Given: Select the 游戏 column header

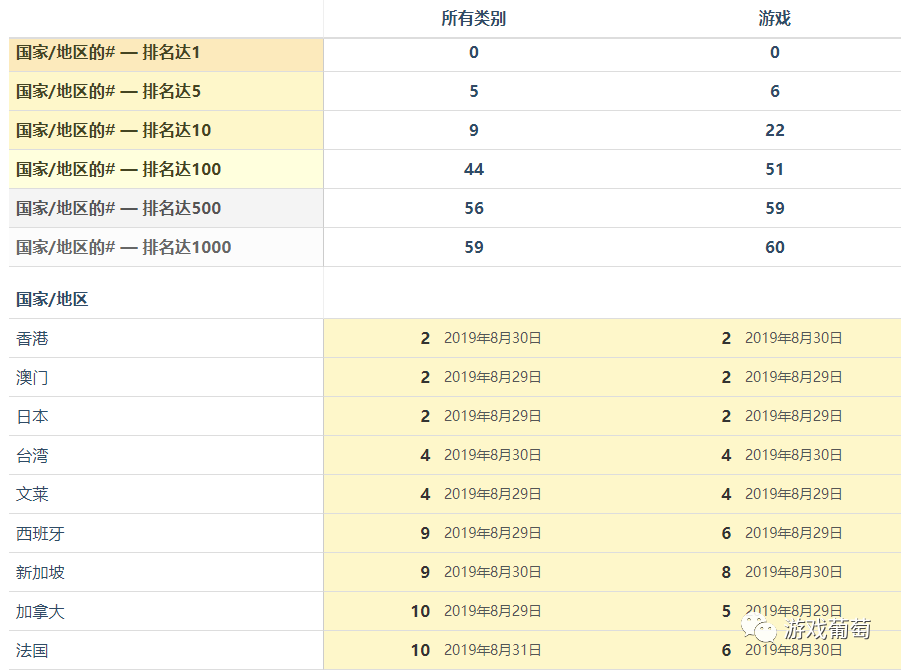Looking at the screenshot, I should tap(774, 18).
